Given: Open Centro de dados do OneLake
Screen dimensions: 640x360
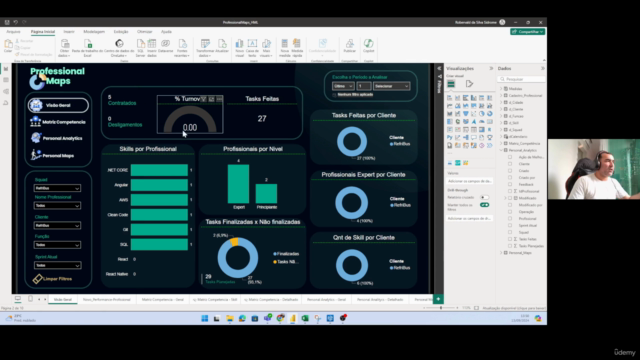Looking at the screenshot, I should point(119,48).
